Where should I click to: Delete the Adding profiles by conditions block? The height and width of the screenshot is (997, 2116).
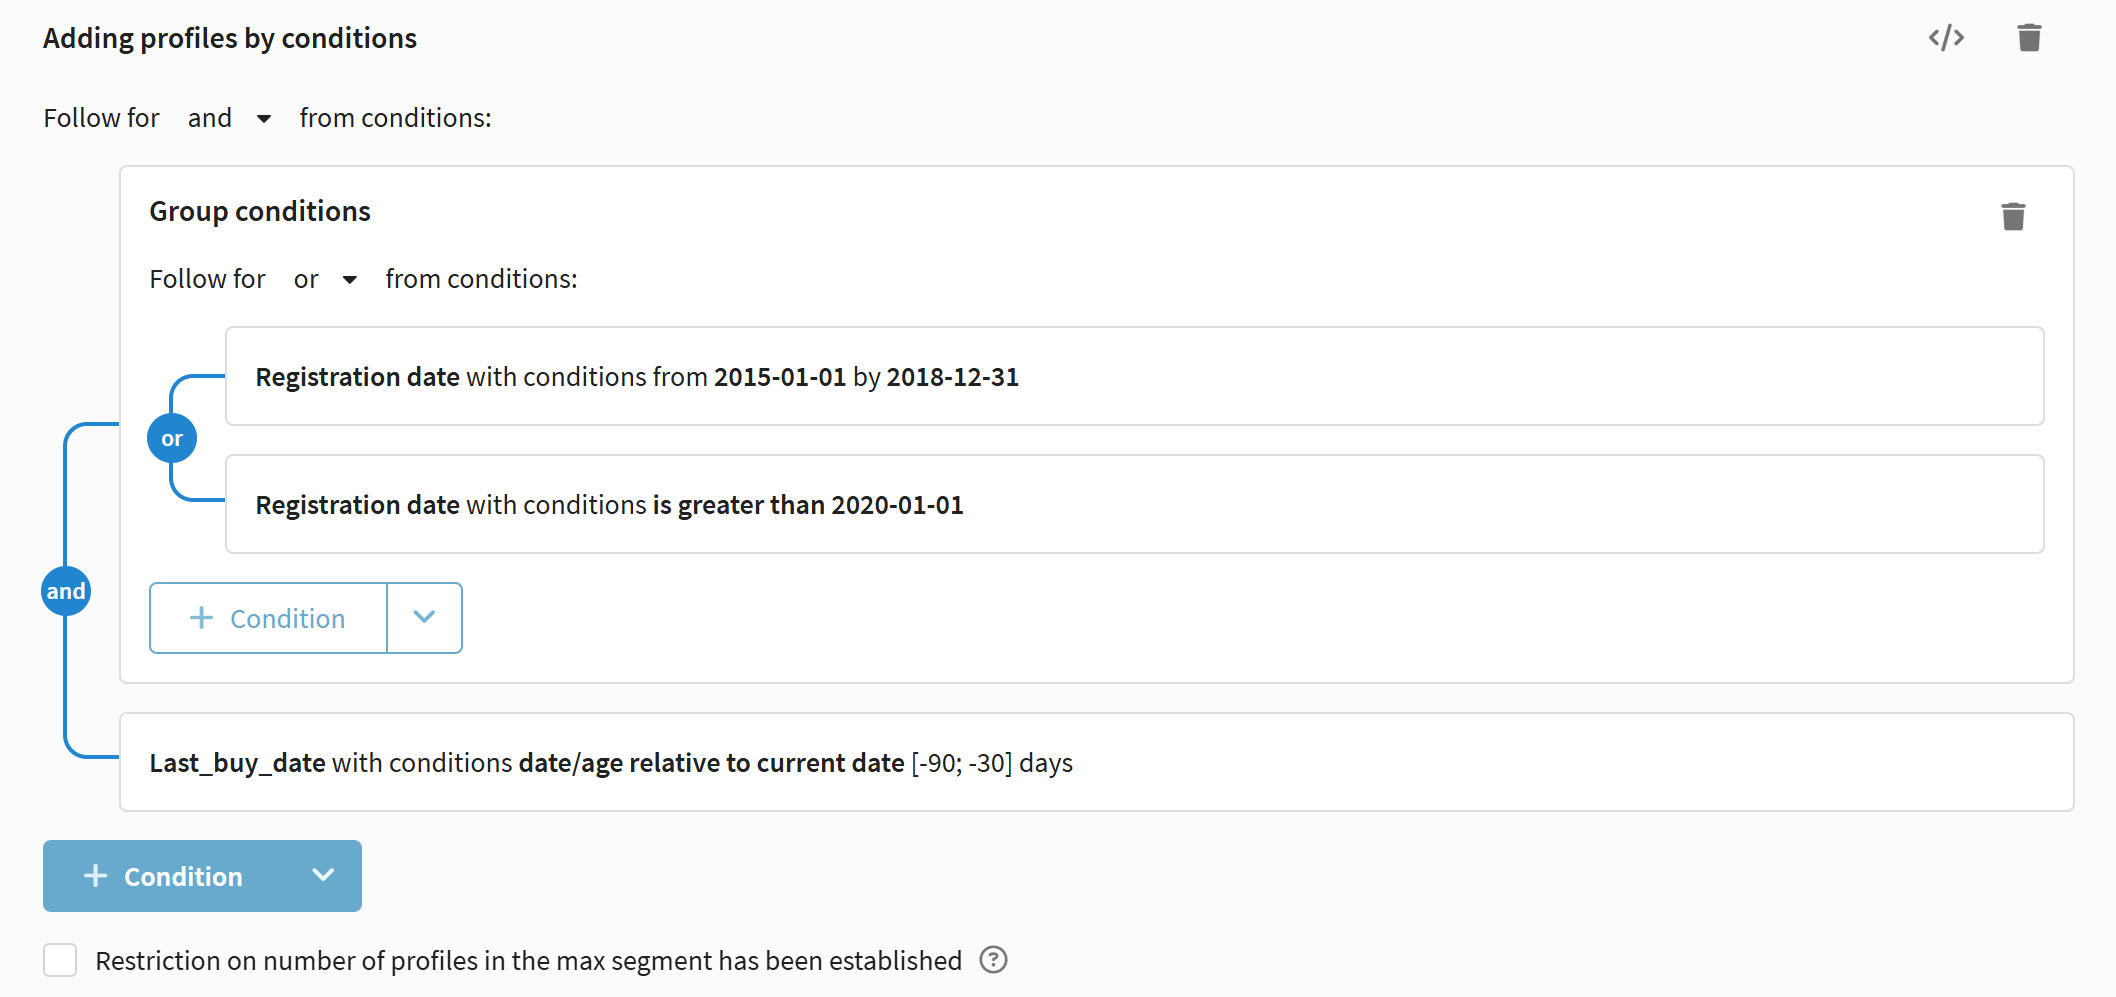tap(2029, 38)
